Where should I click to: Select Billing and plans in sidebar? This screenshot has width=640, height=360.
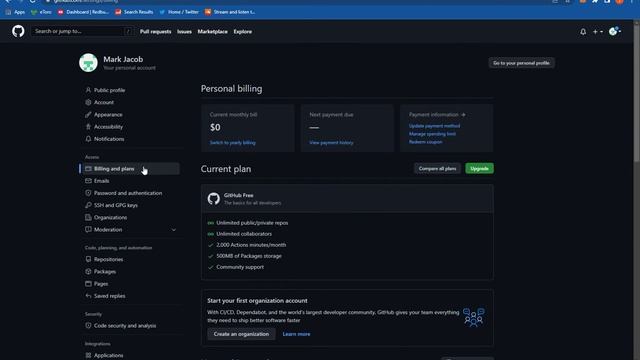tap(131, 169)
